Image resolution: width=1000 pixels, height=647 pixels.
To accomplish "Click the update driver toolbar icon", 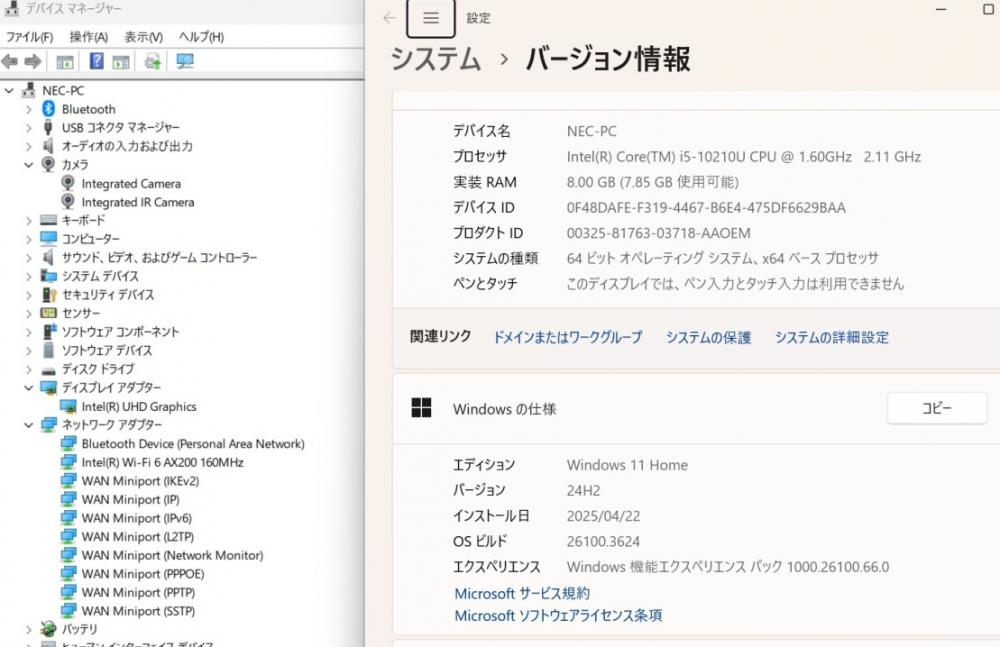I will 152,61.
